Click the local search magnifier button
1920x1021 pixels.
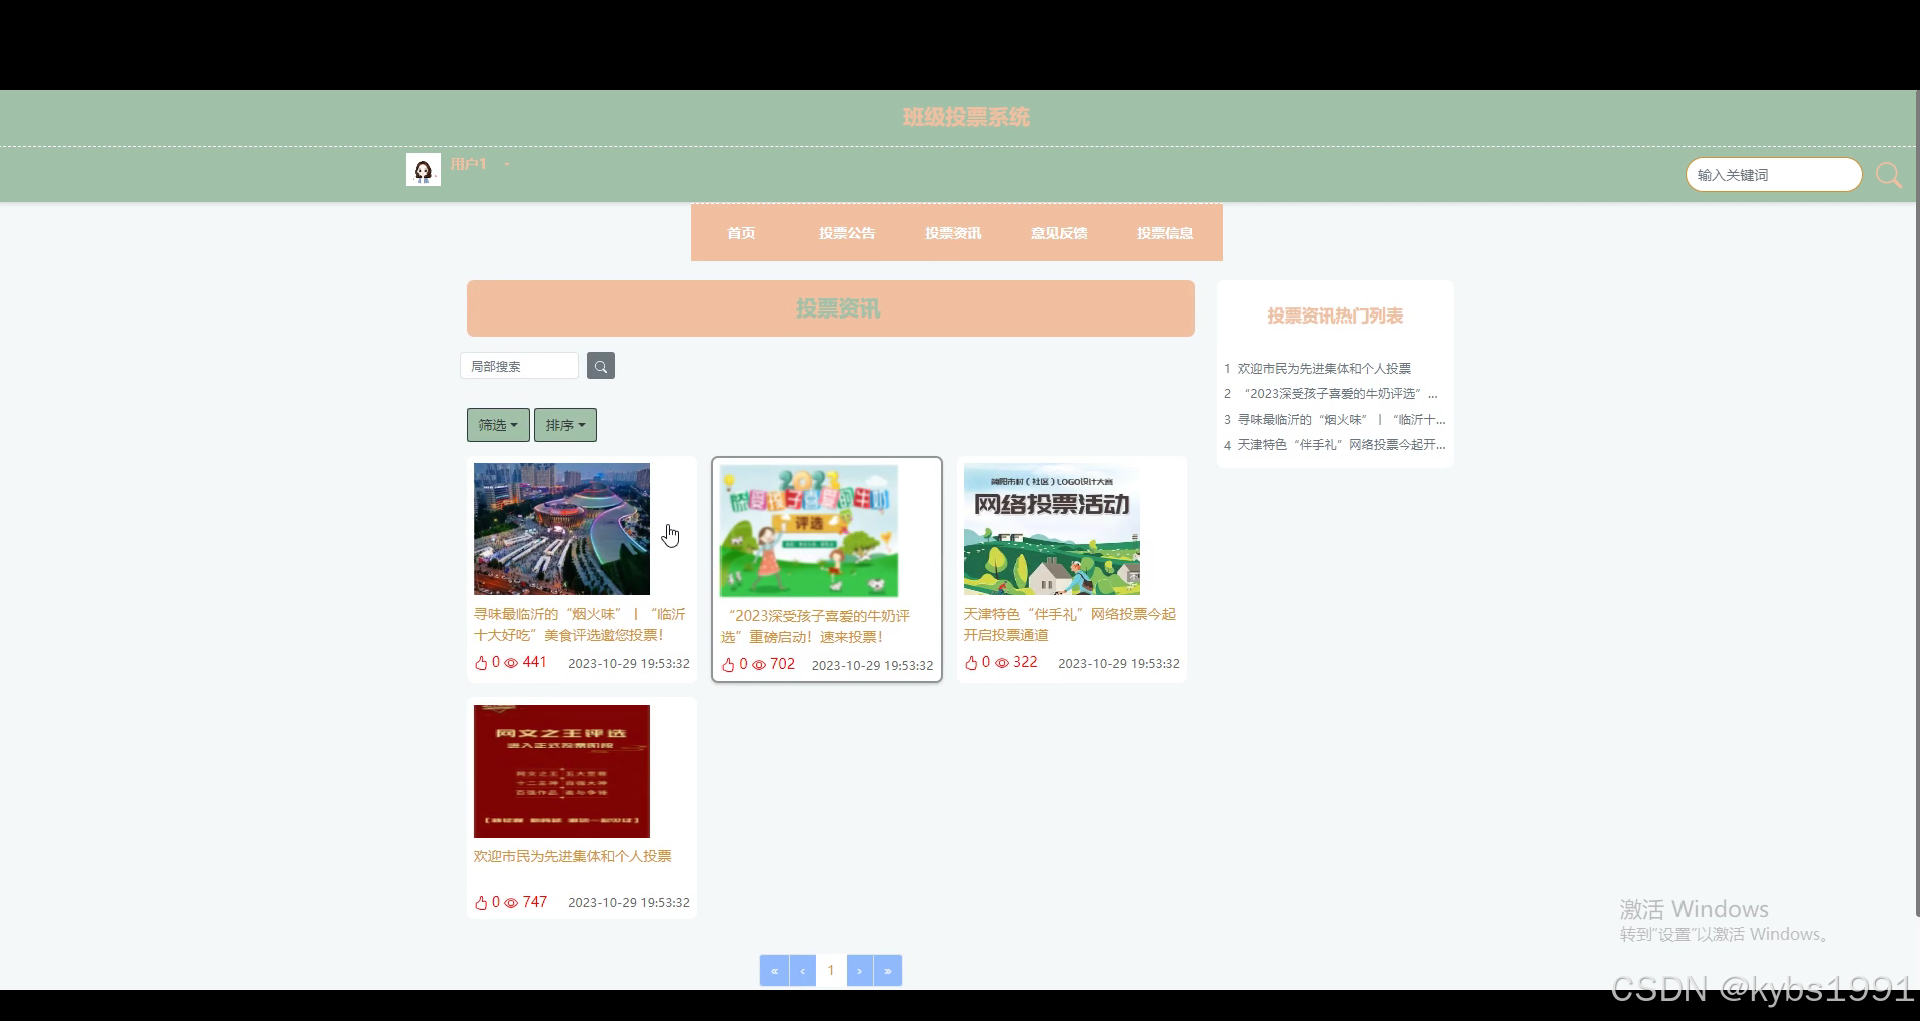(x=601, y=366)
